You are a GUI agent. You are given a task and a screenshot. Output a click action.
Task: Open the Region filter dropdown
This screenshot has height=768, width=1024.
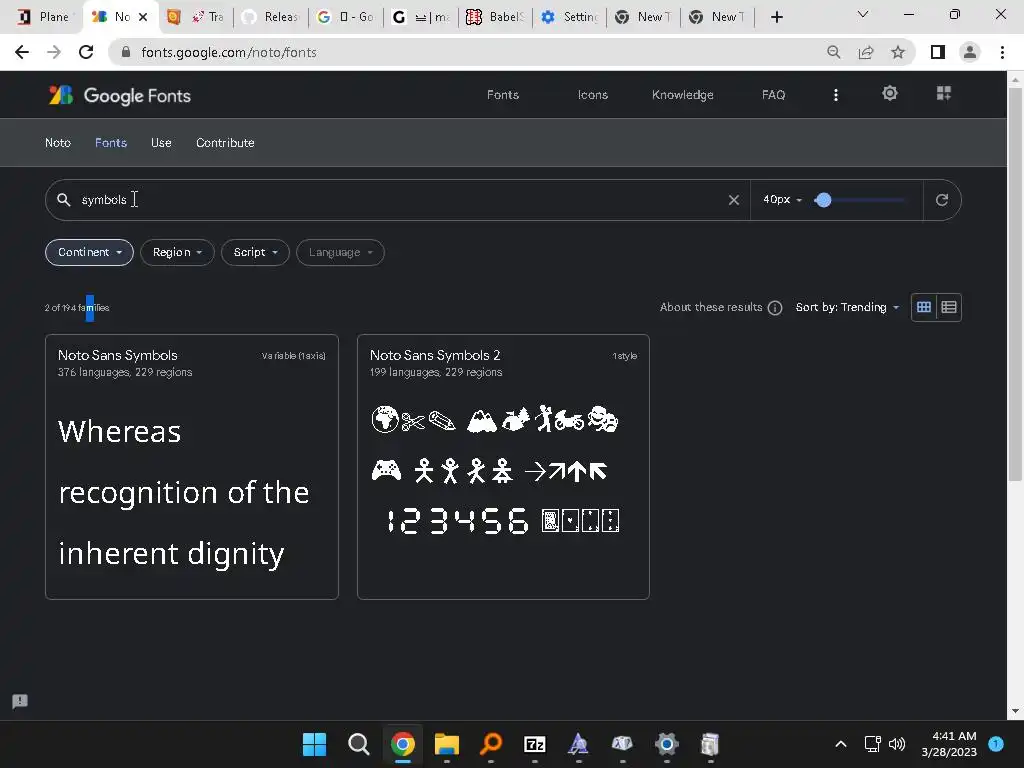pos(177,252)
